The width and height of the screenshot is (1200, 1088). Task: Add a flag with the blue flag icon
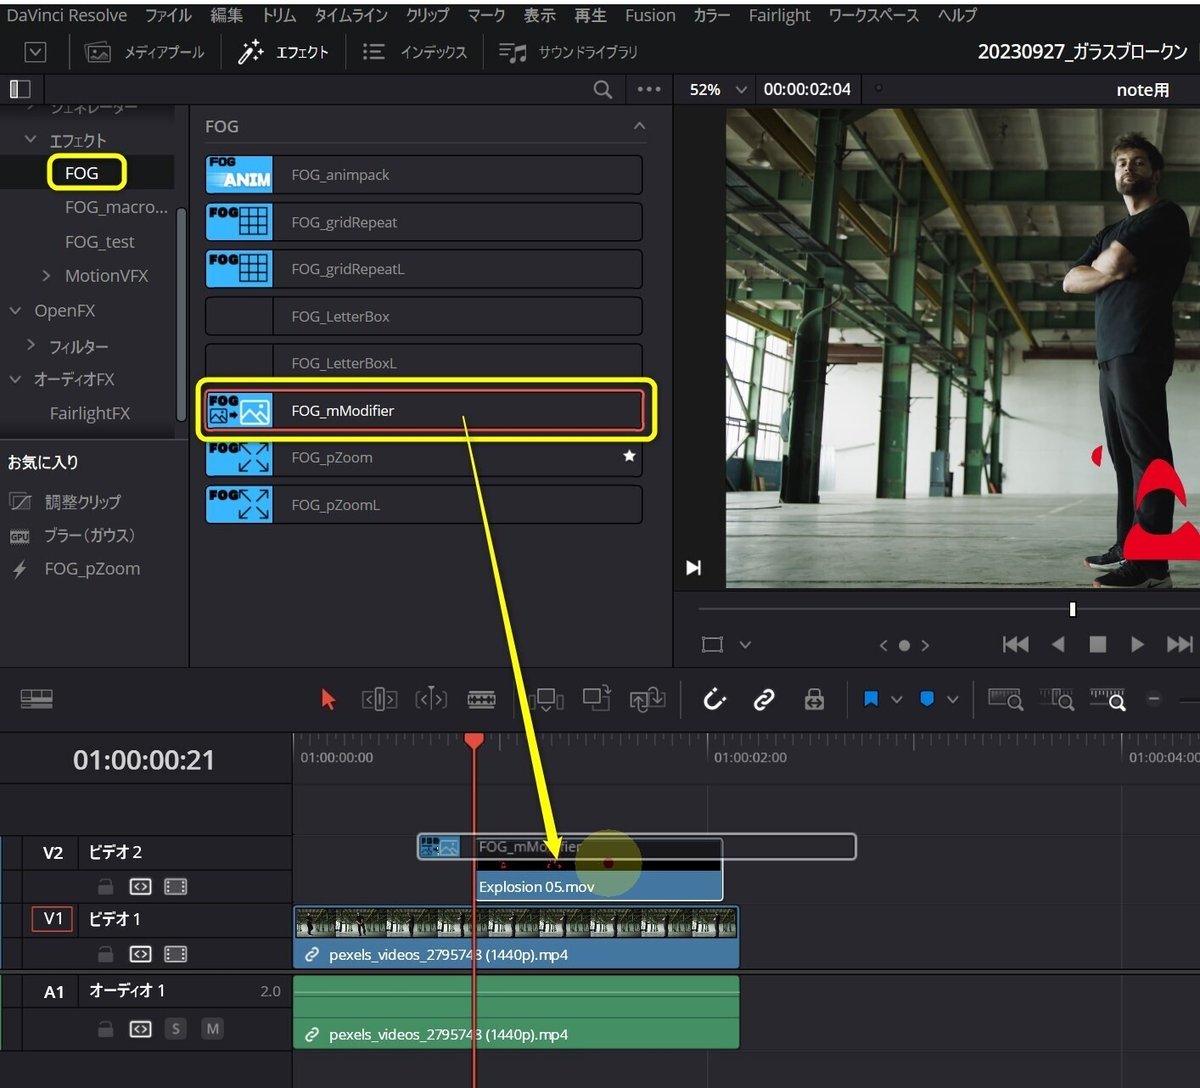pos(871,700)
